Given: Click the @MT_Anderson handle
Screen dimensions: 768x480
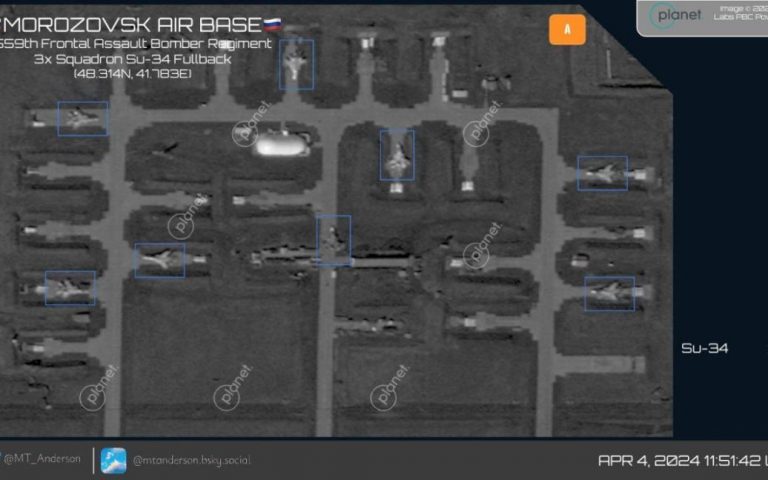Looking at the screenshot, I should (x=41, y=459).
